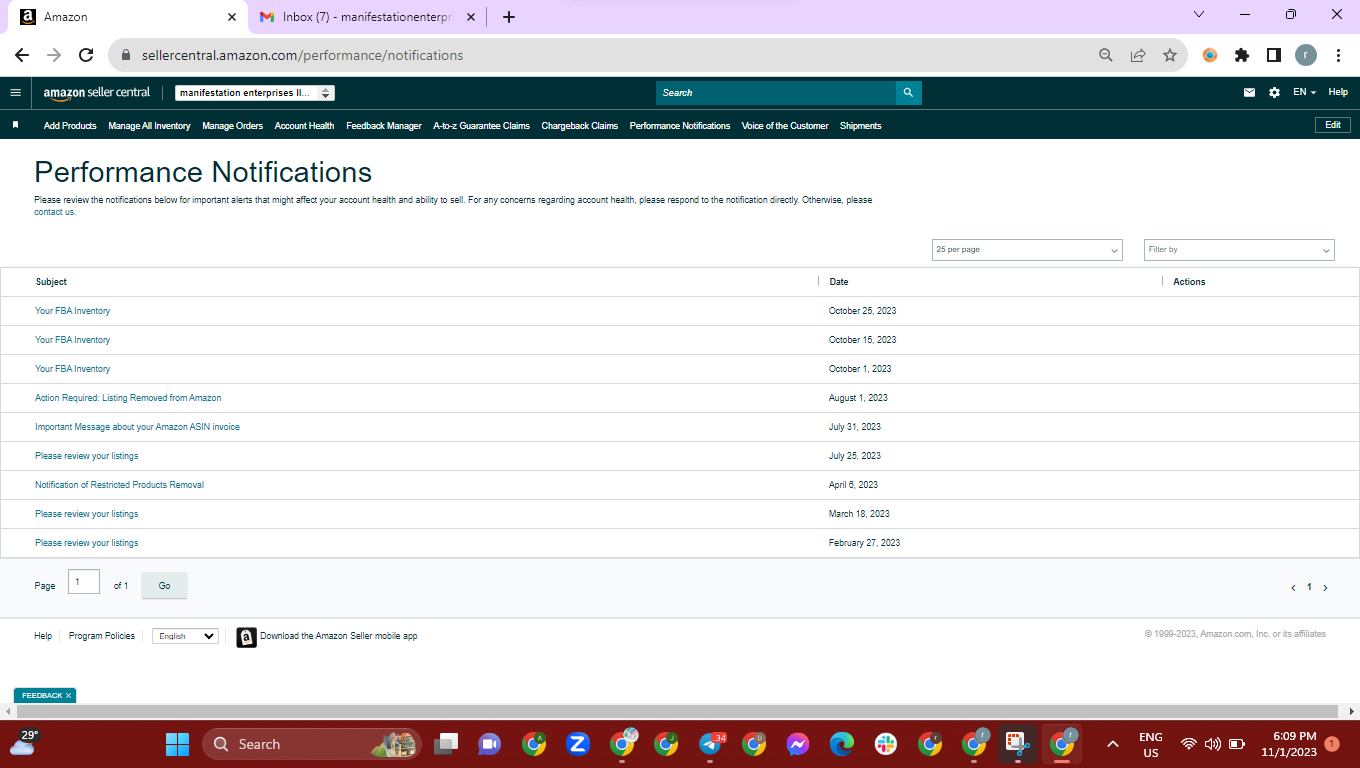Go to the next page with the right arrow
The height and width of the screenshot is (768, 1360).
pos(1326,588)
